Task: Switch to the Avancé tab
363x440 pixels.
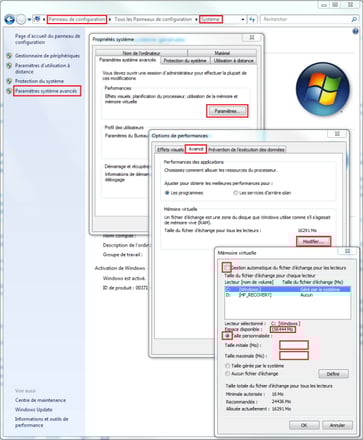Action: [196, 149]
